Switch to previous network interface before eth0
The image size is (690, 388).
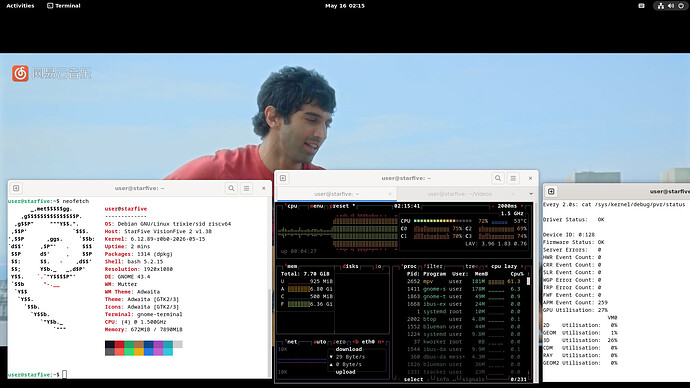click(x=356, y=341)
